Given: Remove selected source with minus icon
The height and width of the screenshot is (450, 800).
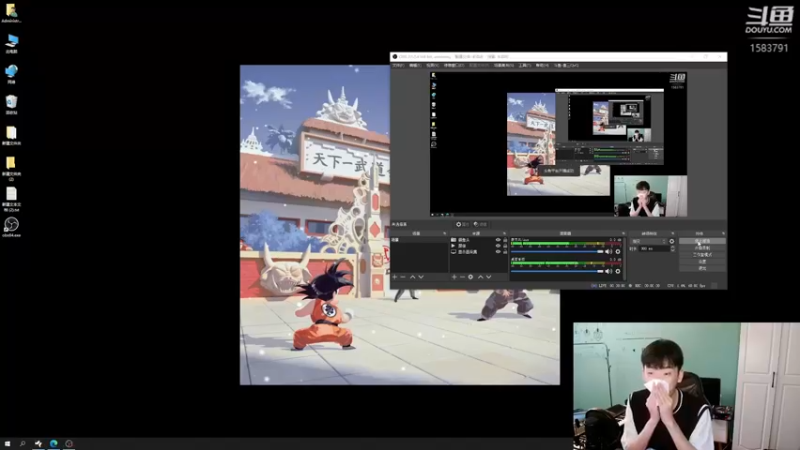Looking at the screenshot, I should tap(462, 277).
